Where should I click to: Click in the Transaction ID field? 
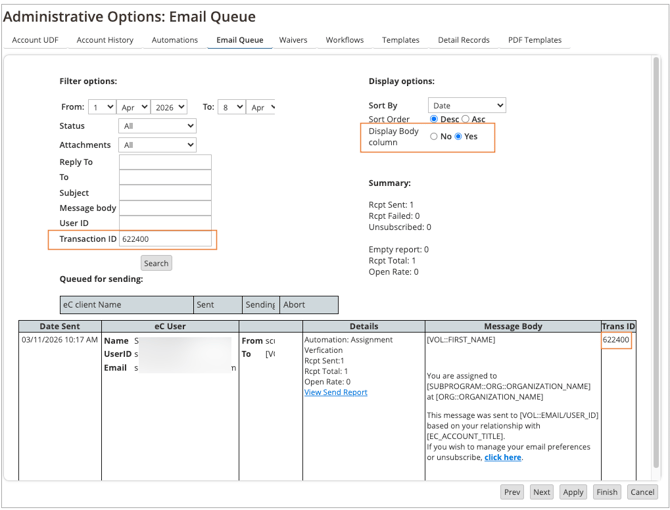click(165, 239)
